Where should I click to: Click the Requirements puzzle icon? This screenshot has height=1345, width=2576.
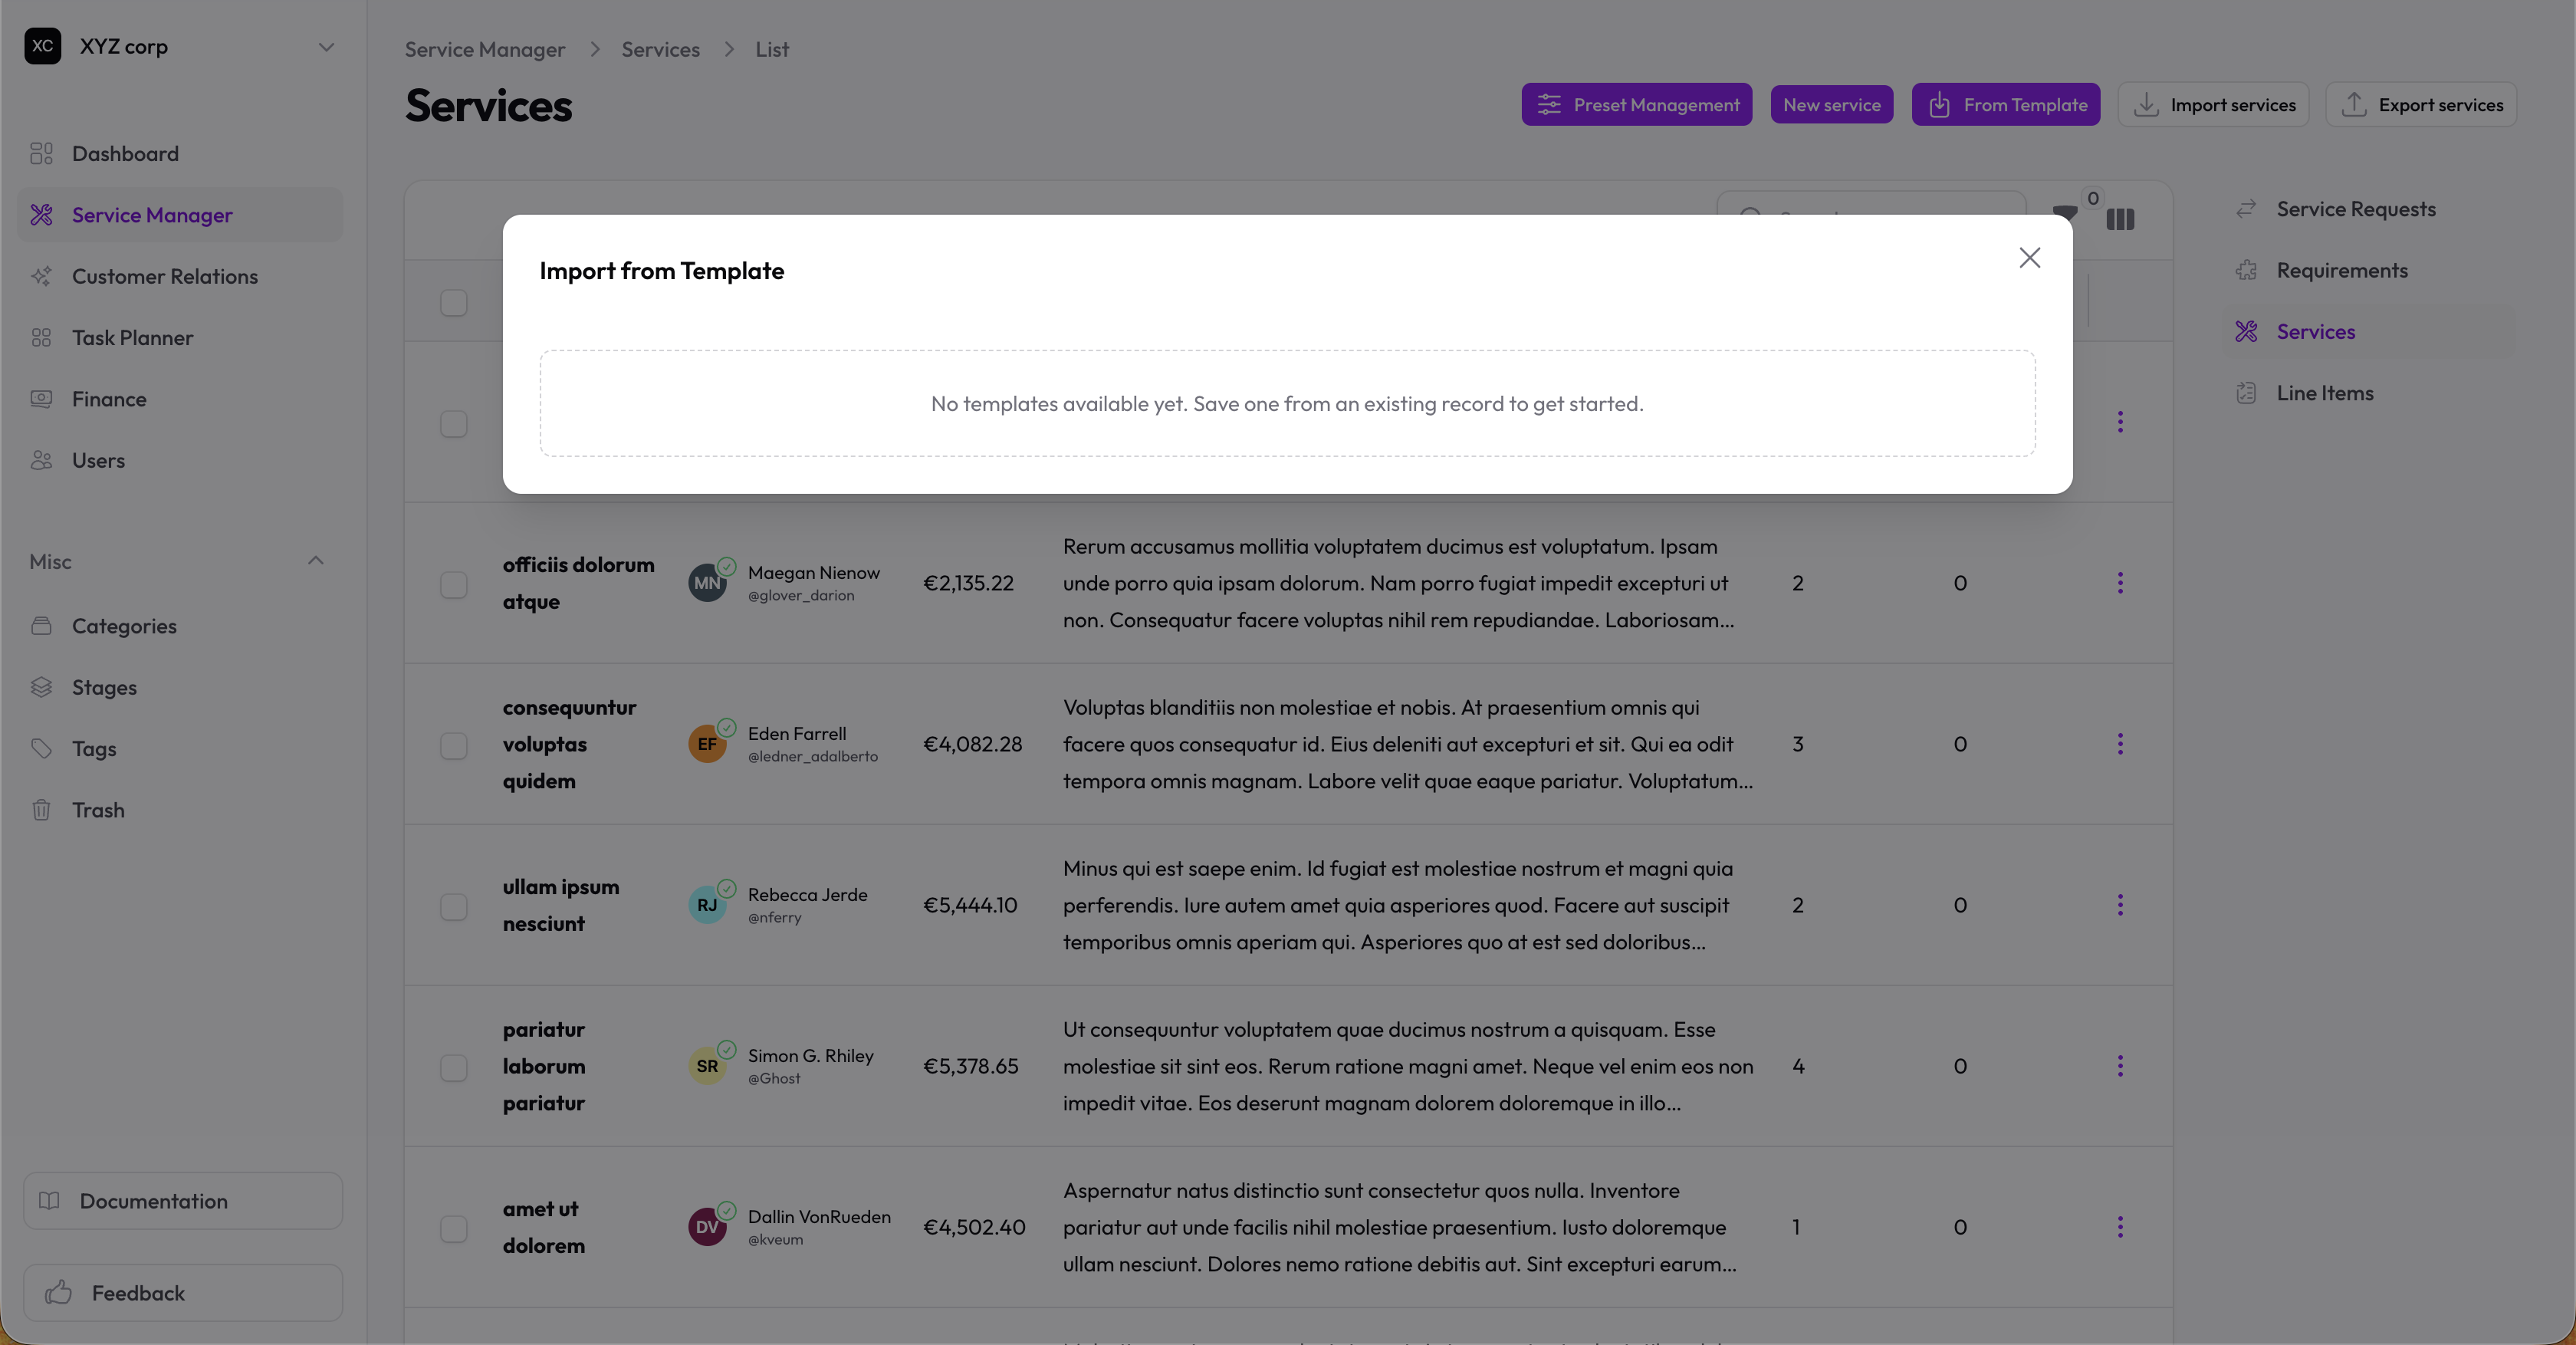point(2246,270)
